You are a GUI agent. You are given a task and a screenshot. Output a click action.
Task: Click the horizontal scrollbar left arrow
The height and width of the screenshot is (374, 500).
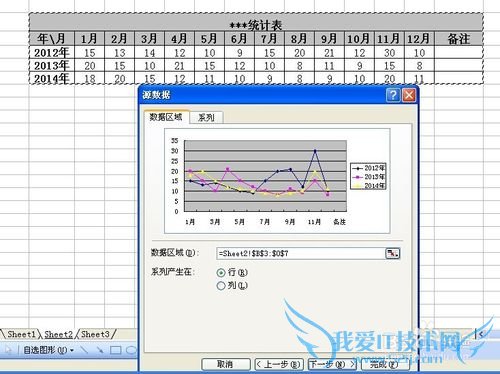(480, 334)
